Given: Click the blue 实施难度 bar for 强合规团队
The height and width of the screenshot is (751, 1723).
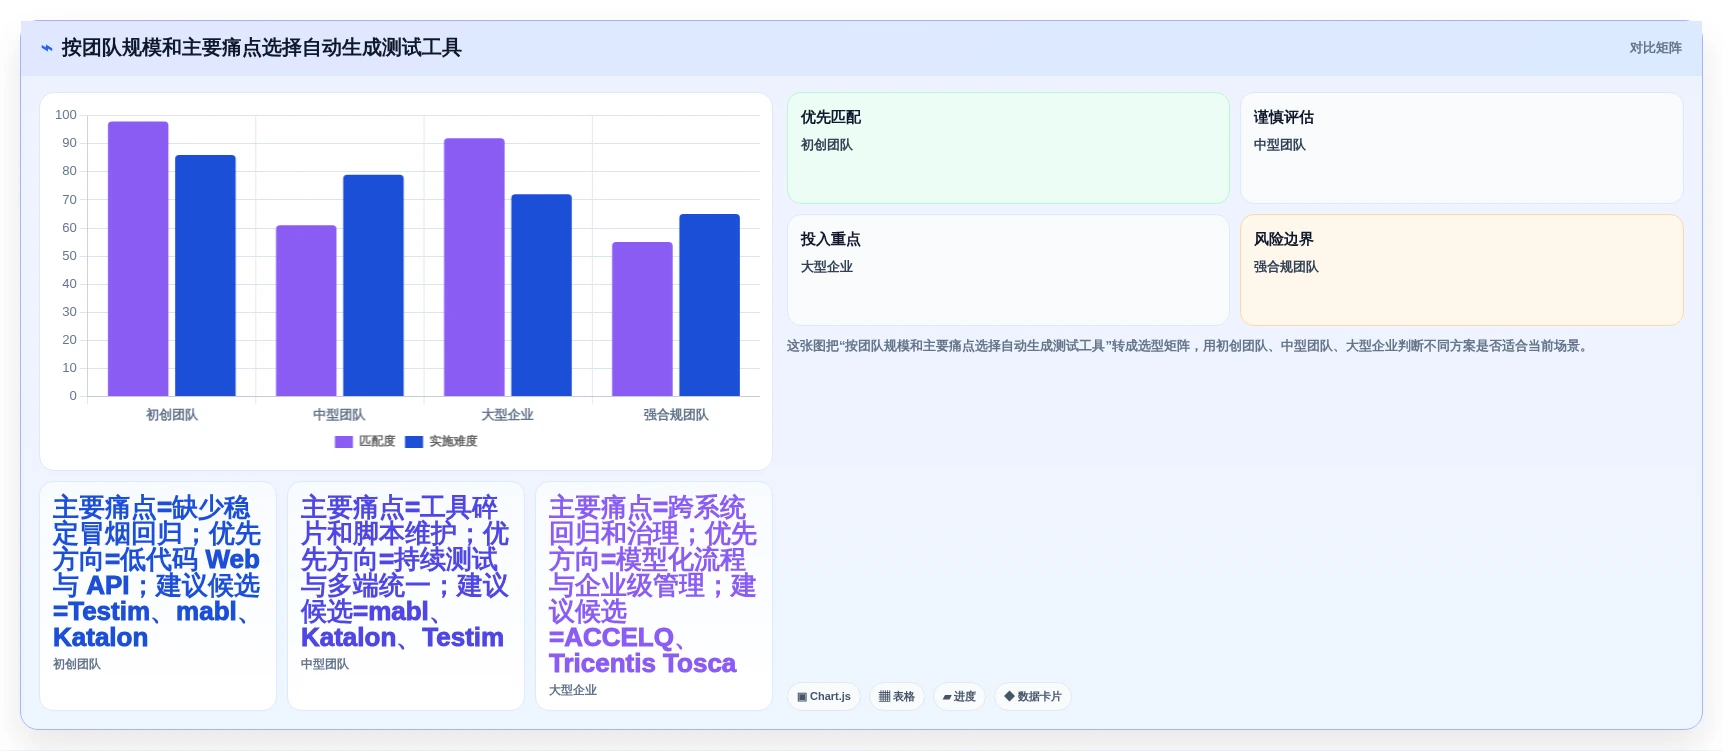Looking at the screenshot, I should click(709, 305).
